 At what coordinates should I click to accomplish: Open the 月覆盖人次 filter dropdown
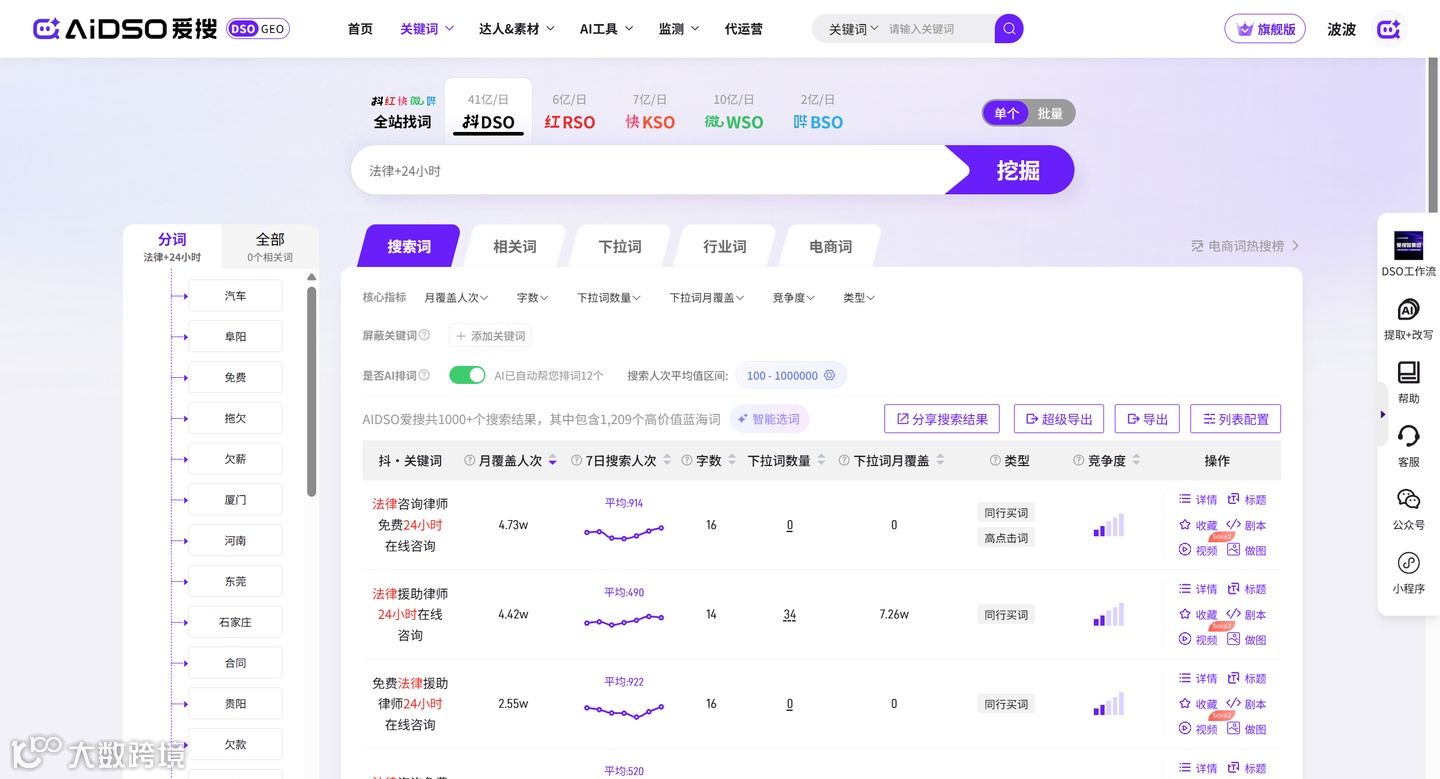pos(457,297)
